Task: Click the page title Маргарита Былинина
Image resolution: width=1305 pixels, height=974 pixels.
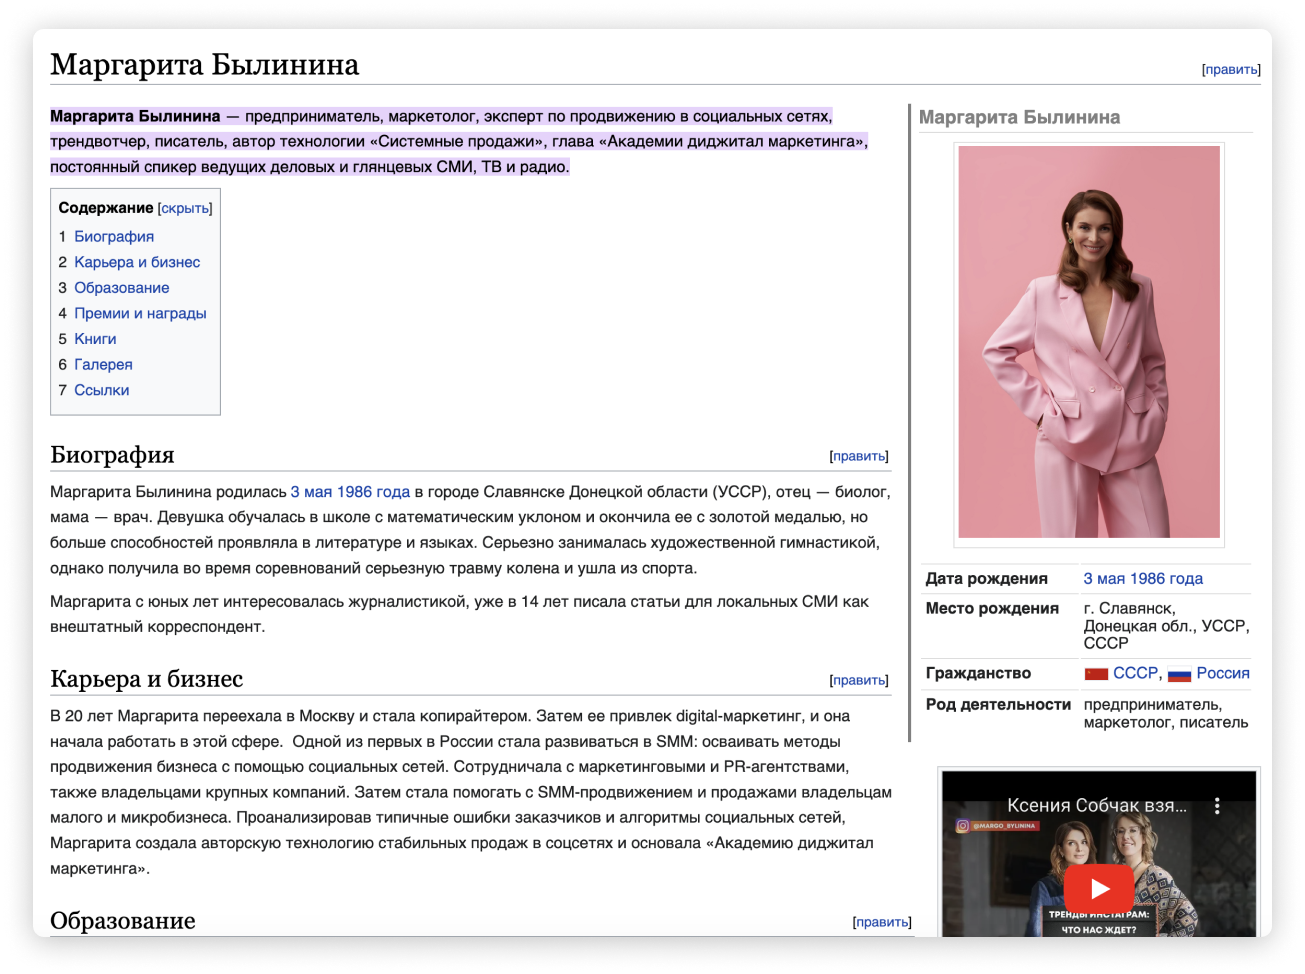Action: coord(205,64)
